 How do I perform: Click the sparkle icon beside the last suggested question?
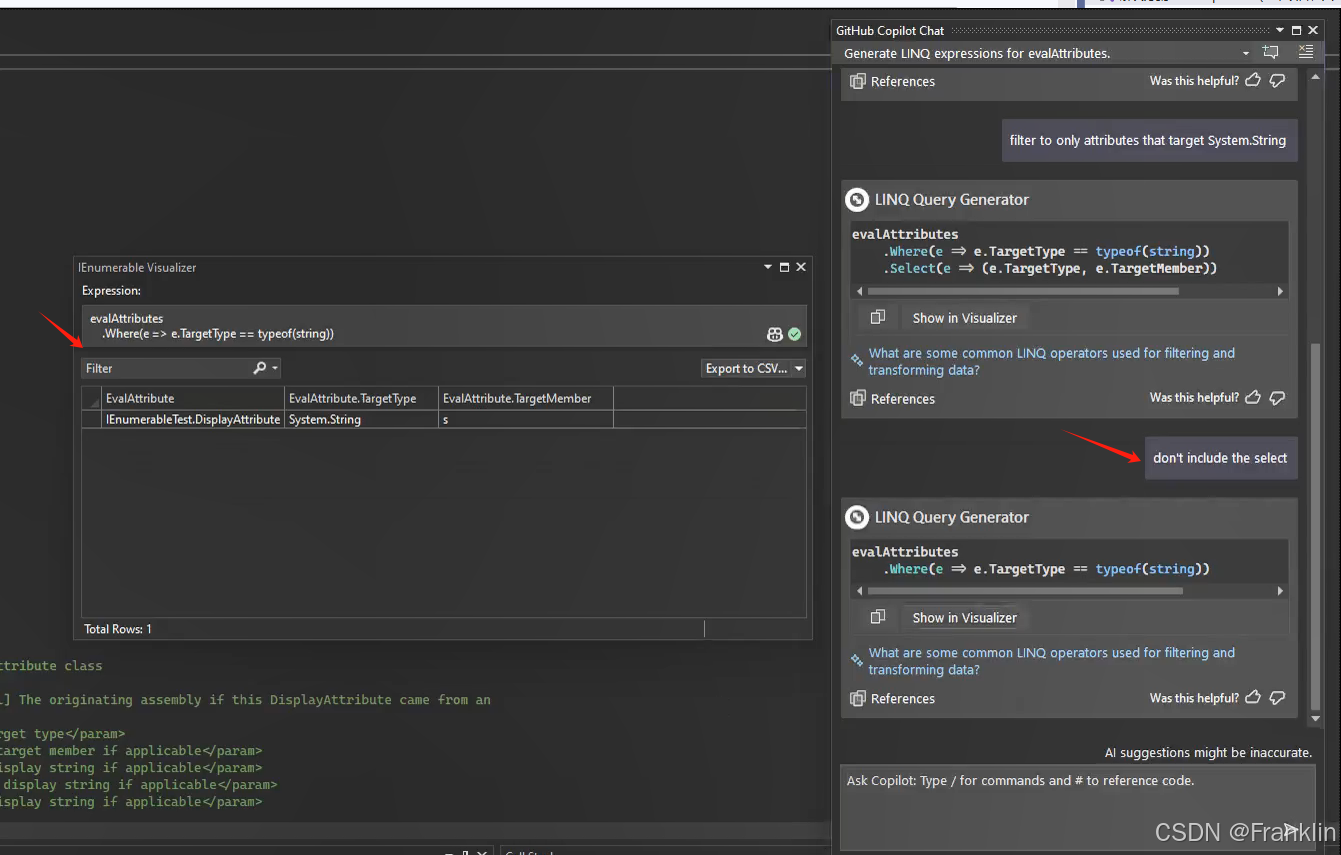[857, 661]
